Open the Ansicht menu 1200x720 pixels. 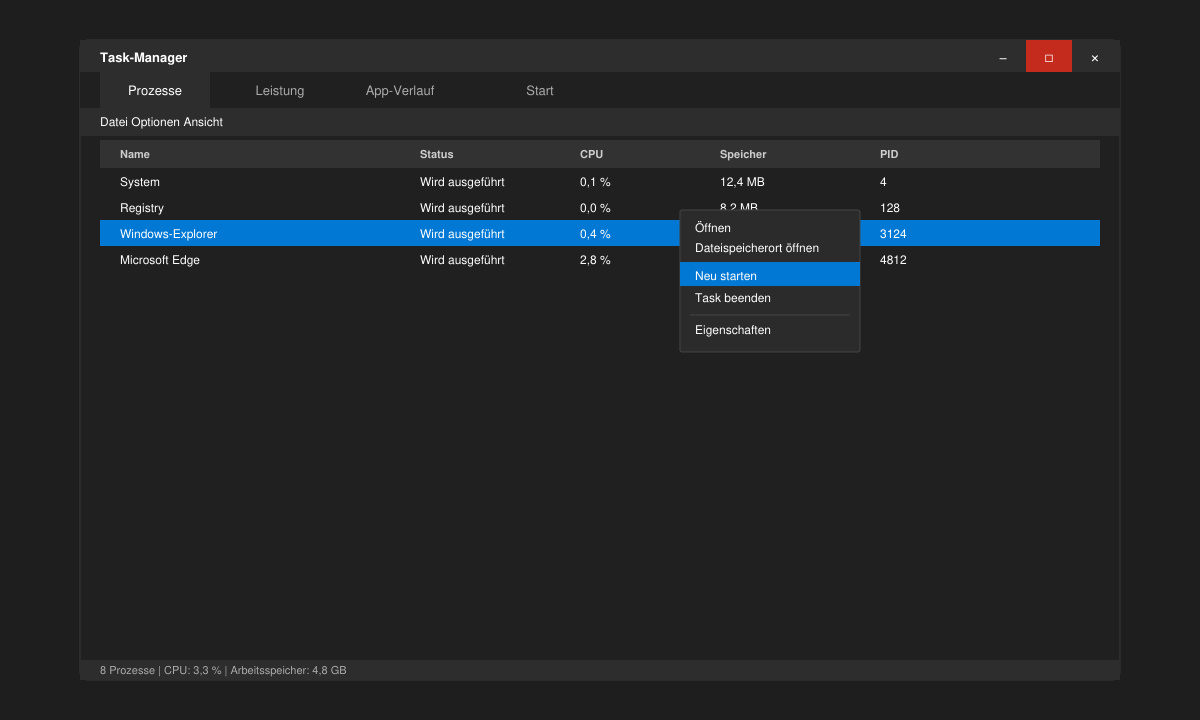[203, 122]
